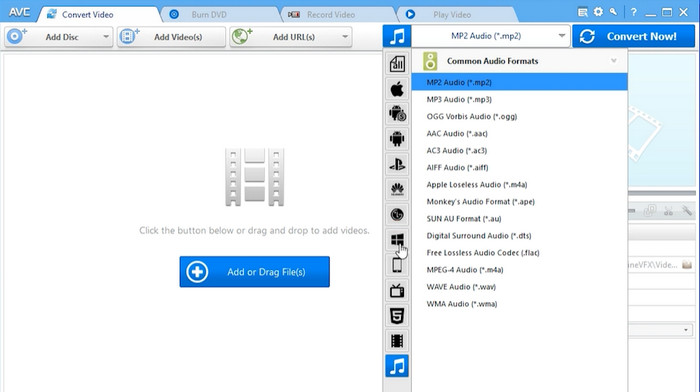Image resolution: width=700 pixels, height=392 pixels.
Task: Select the Huawei devices category icon
Action: (397, 190)
